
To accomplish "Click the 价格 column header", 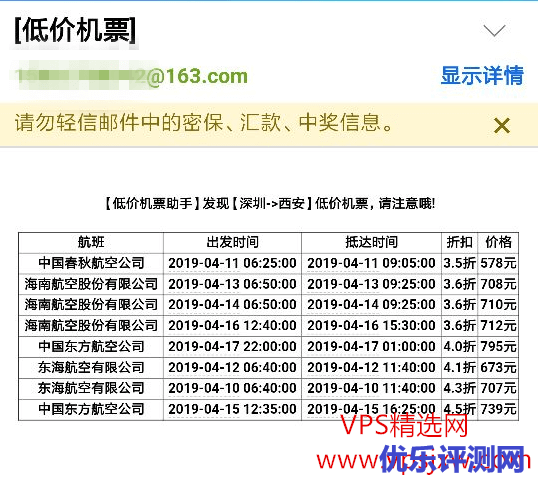I will point(498,242).
